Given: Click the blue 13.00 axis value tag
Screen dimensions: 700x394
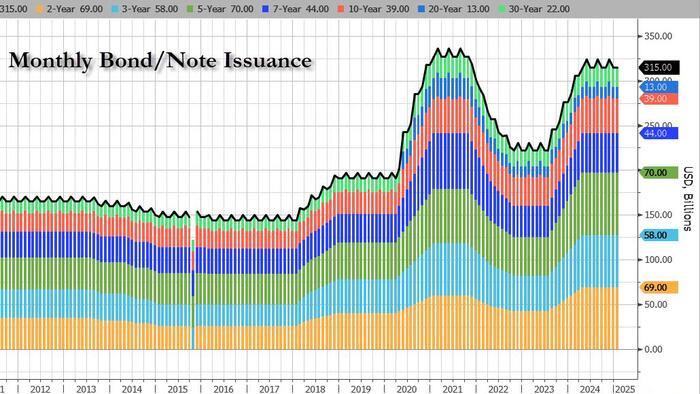Looking at the screenshot, I should [659, 87].
